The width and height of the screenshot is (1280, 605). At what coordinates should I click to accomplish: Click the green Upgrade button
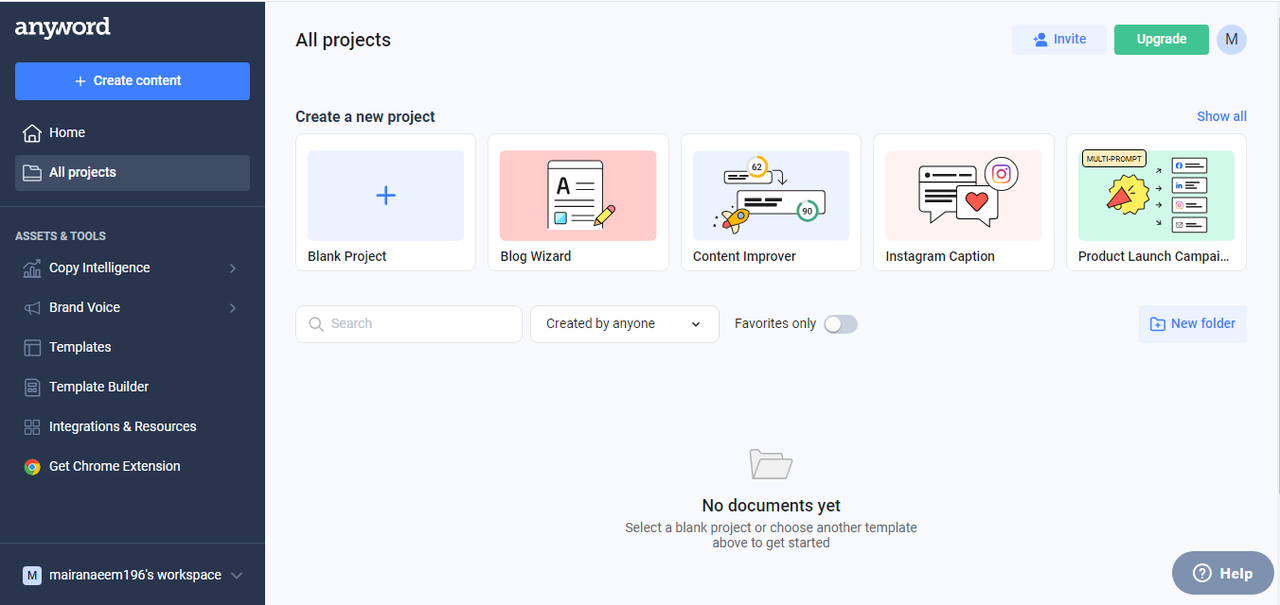tap(1161, 39)
